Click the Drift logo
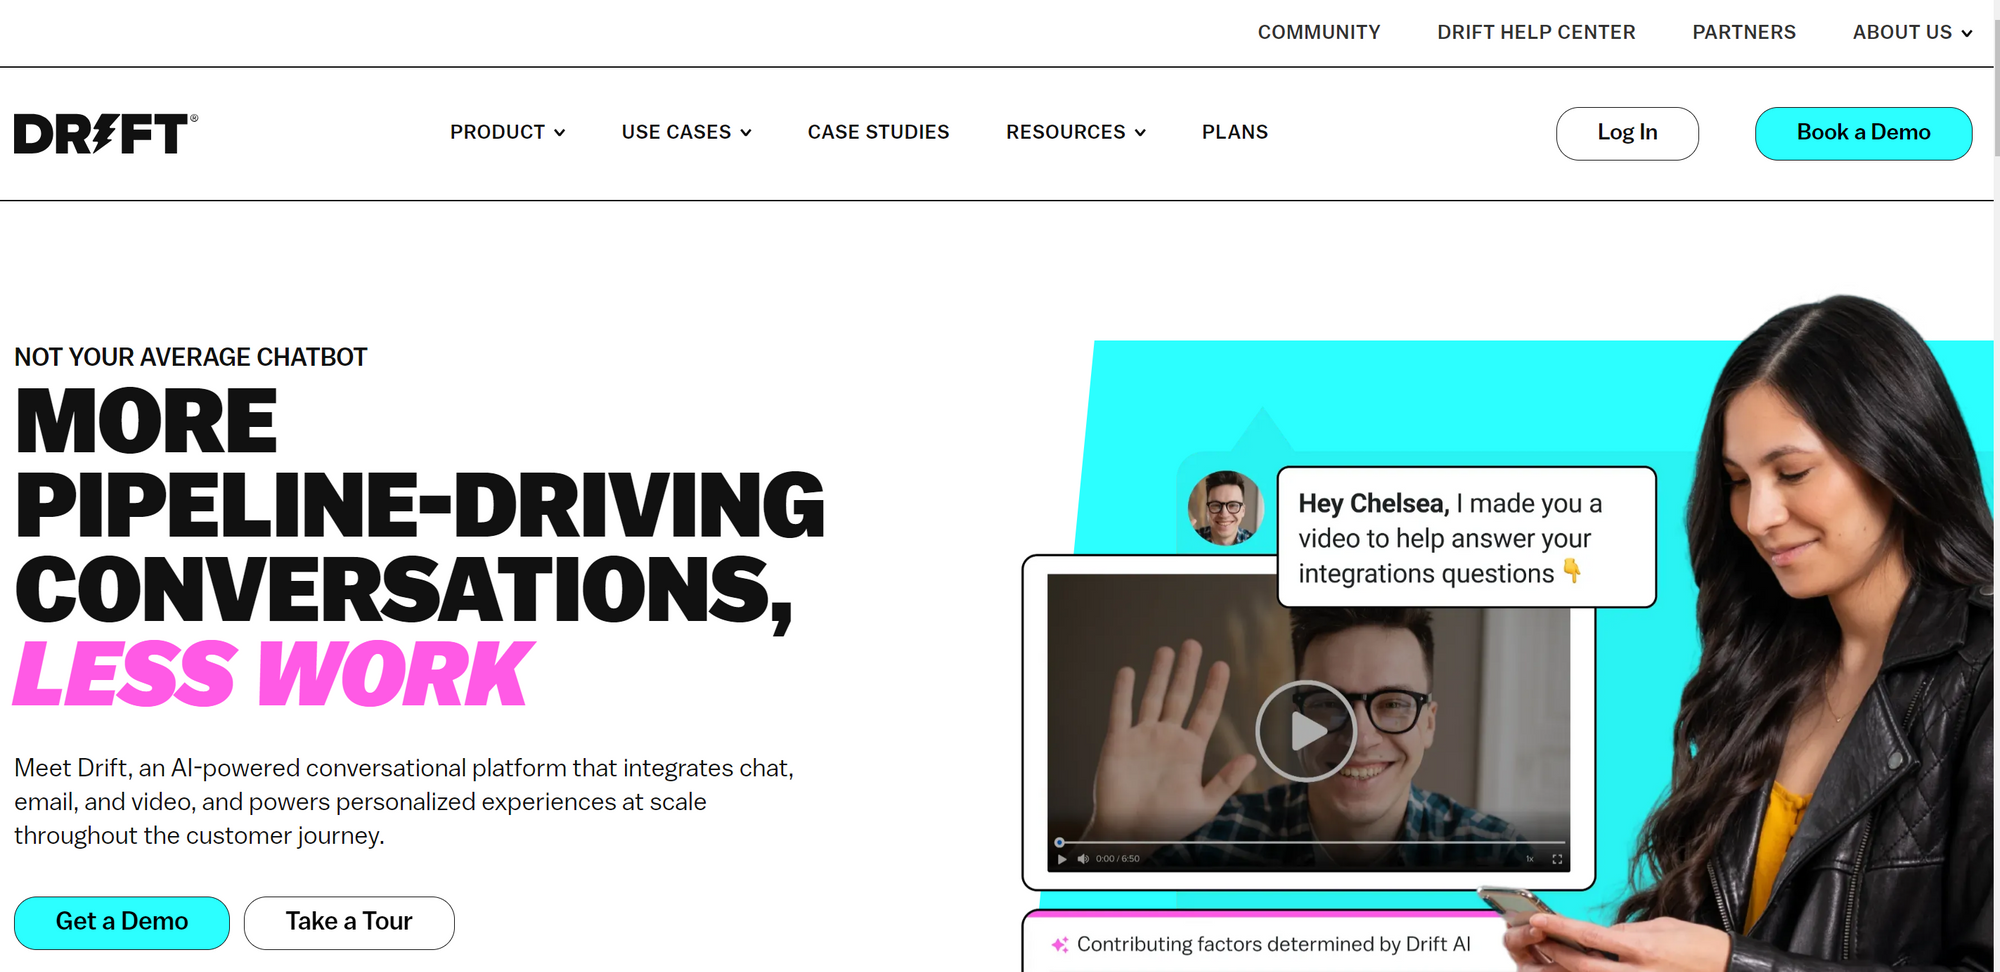 click(106, 134)
